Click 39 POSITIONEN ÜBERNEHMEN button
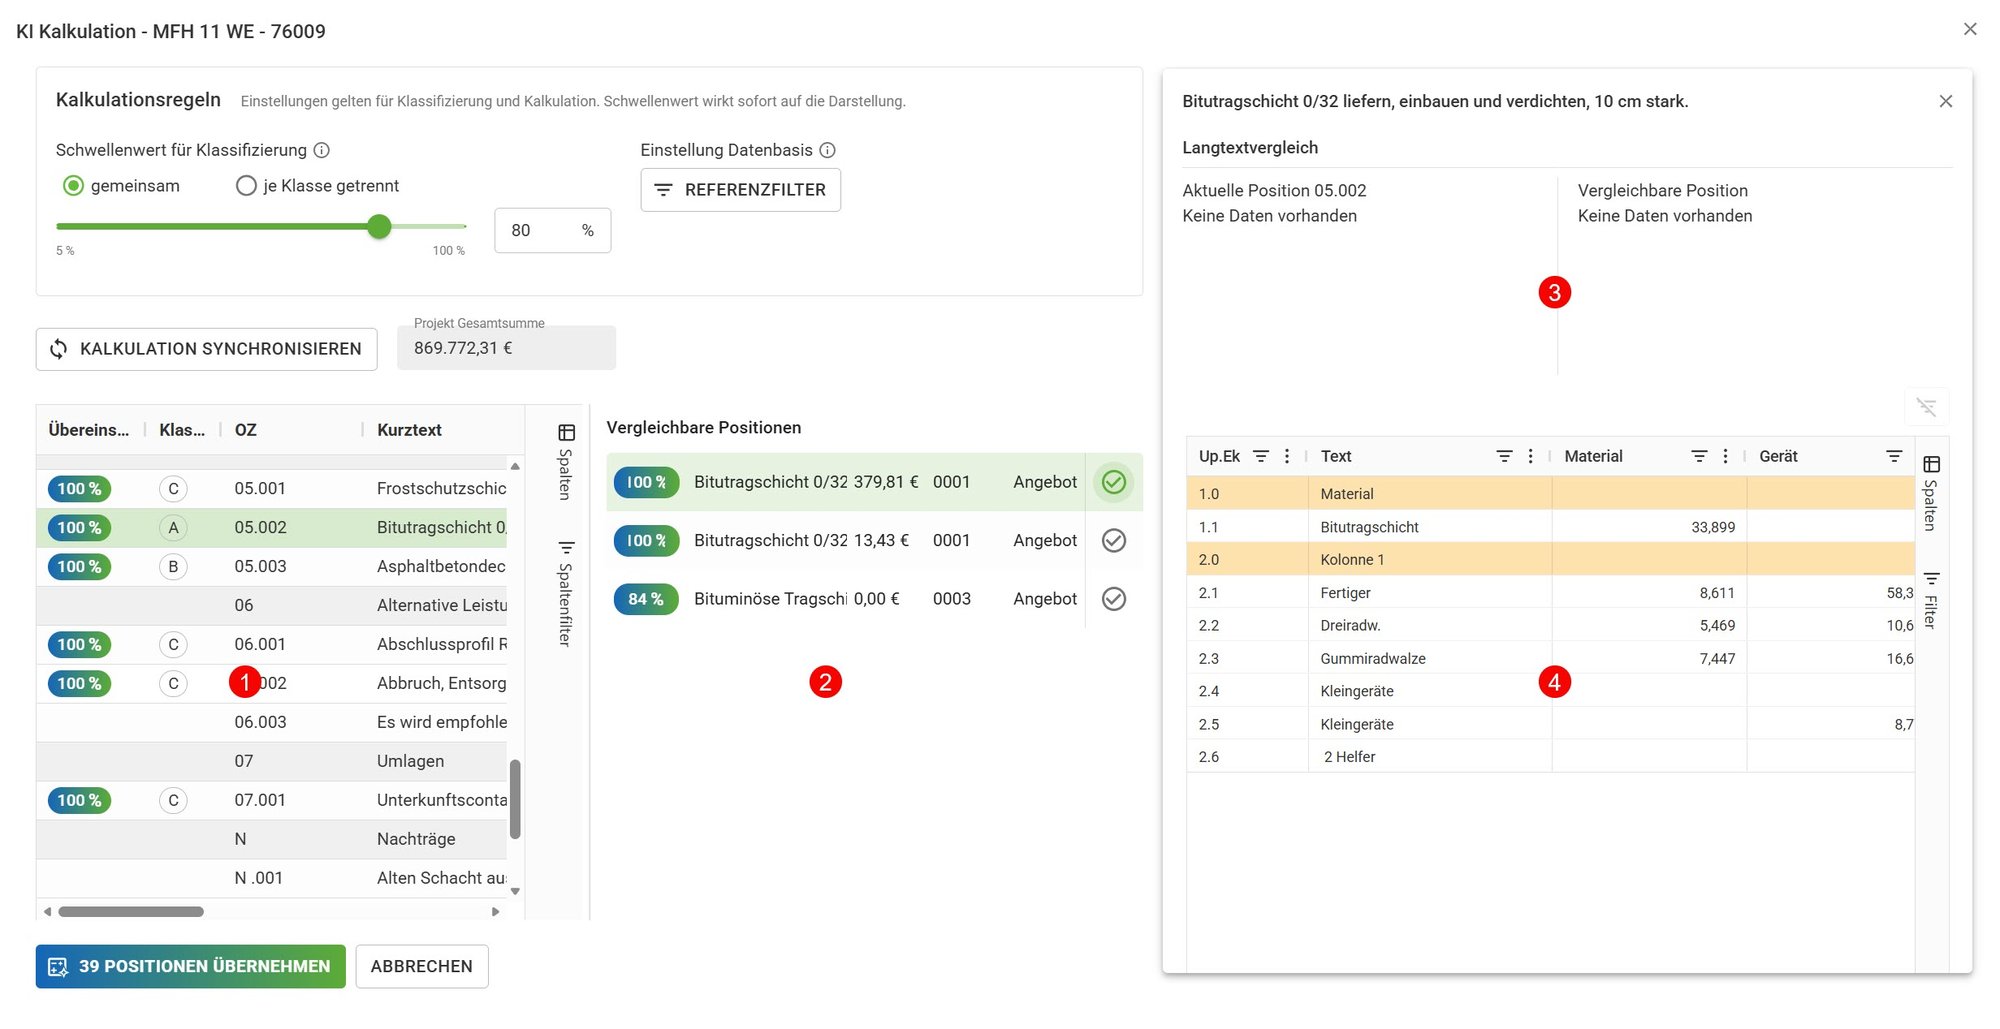 (191, 967)
